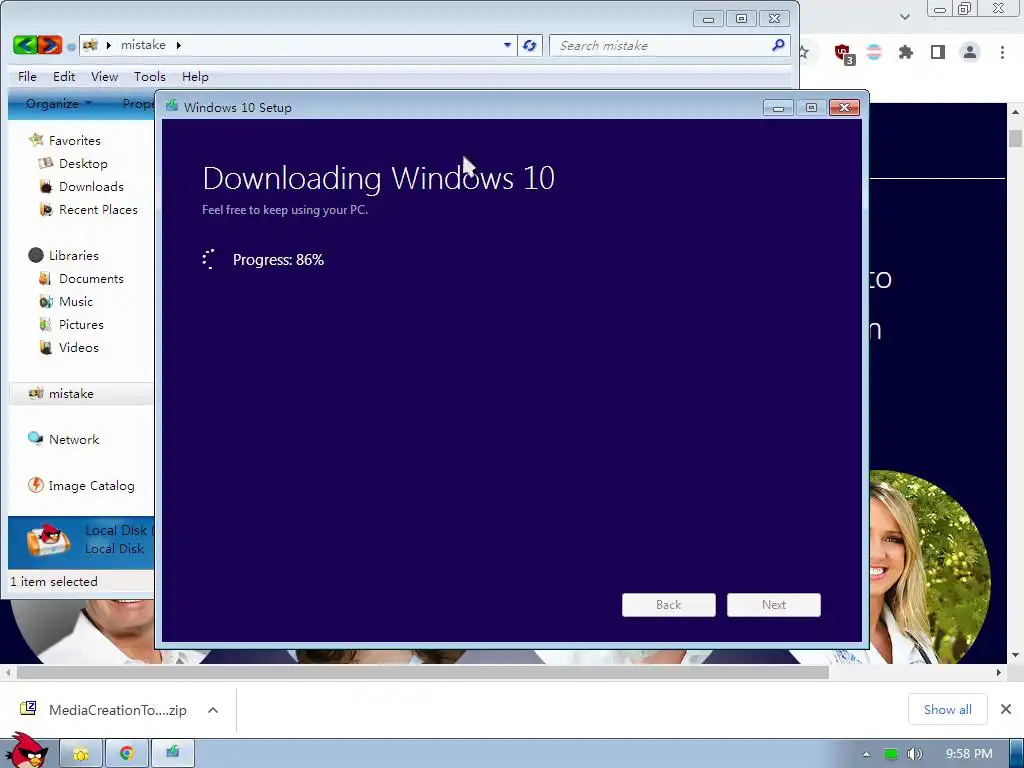Click the Favorites star icon
Screen dimensions: 1024x768
(36, 140)
